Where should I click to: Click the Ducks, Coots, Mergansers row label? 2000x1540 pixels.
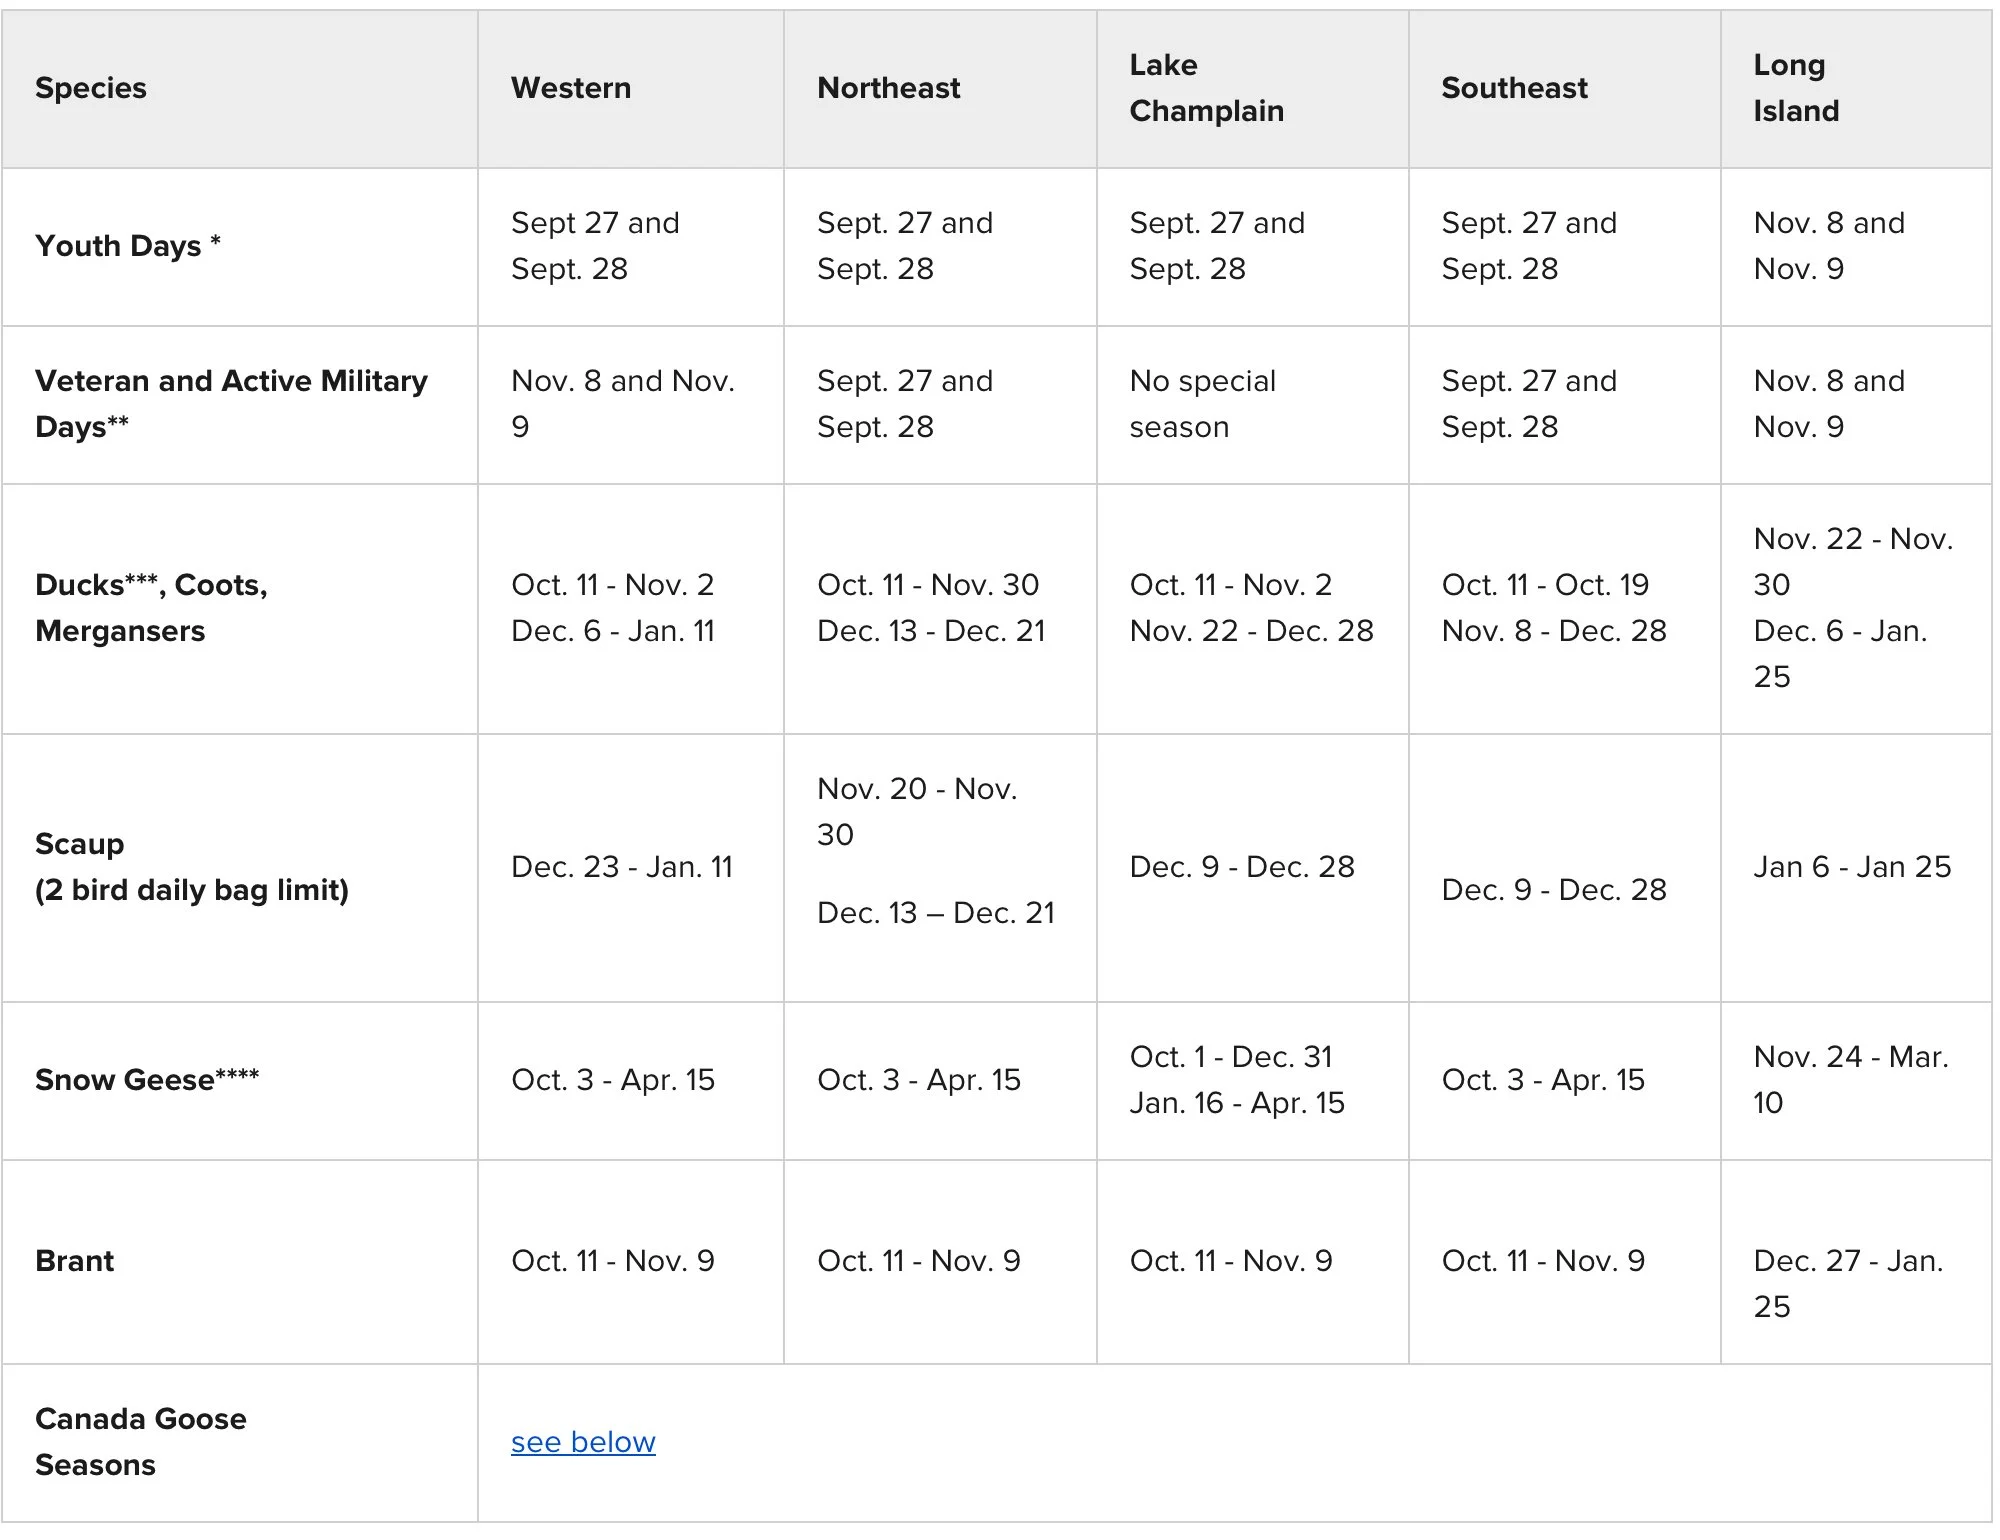pos(151,608)
